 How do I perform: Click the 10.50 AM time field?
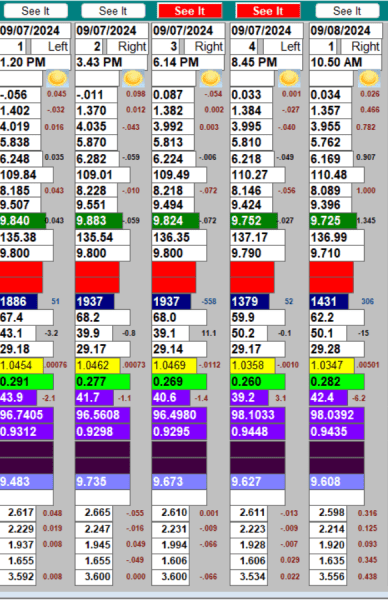coord(345,62)
